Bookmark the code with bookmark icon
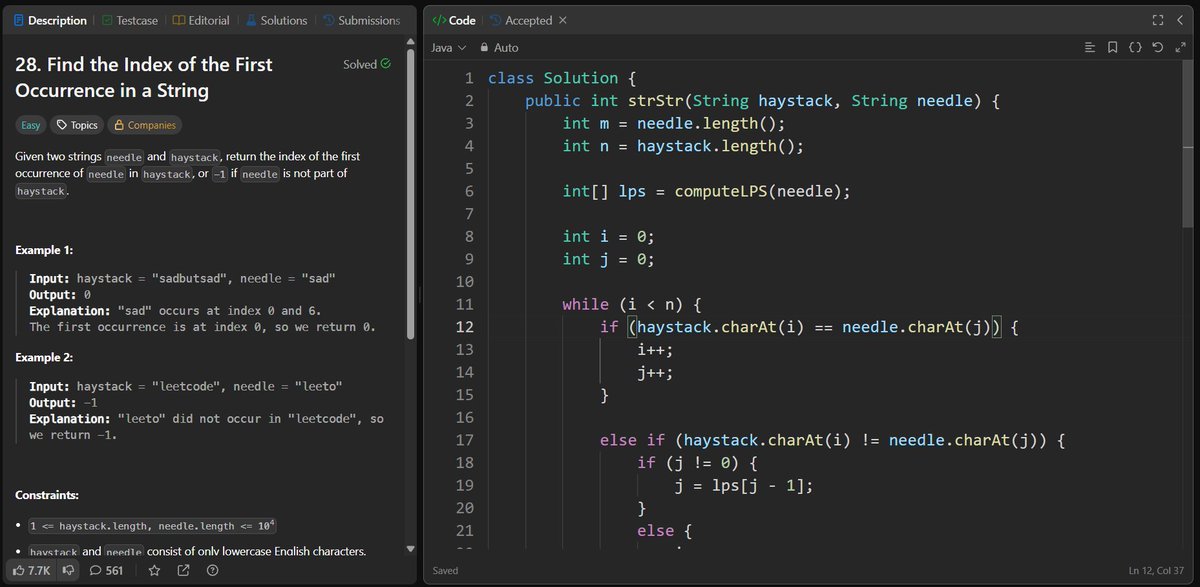 [x=1112, y=47]
